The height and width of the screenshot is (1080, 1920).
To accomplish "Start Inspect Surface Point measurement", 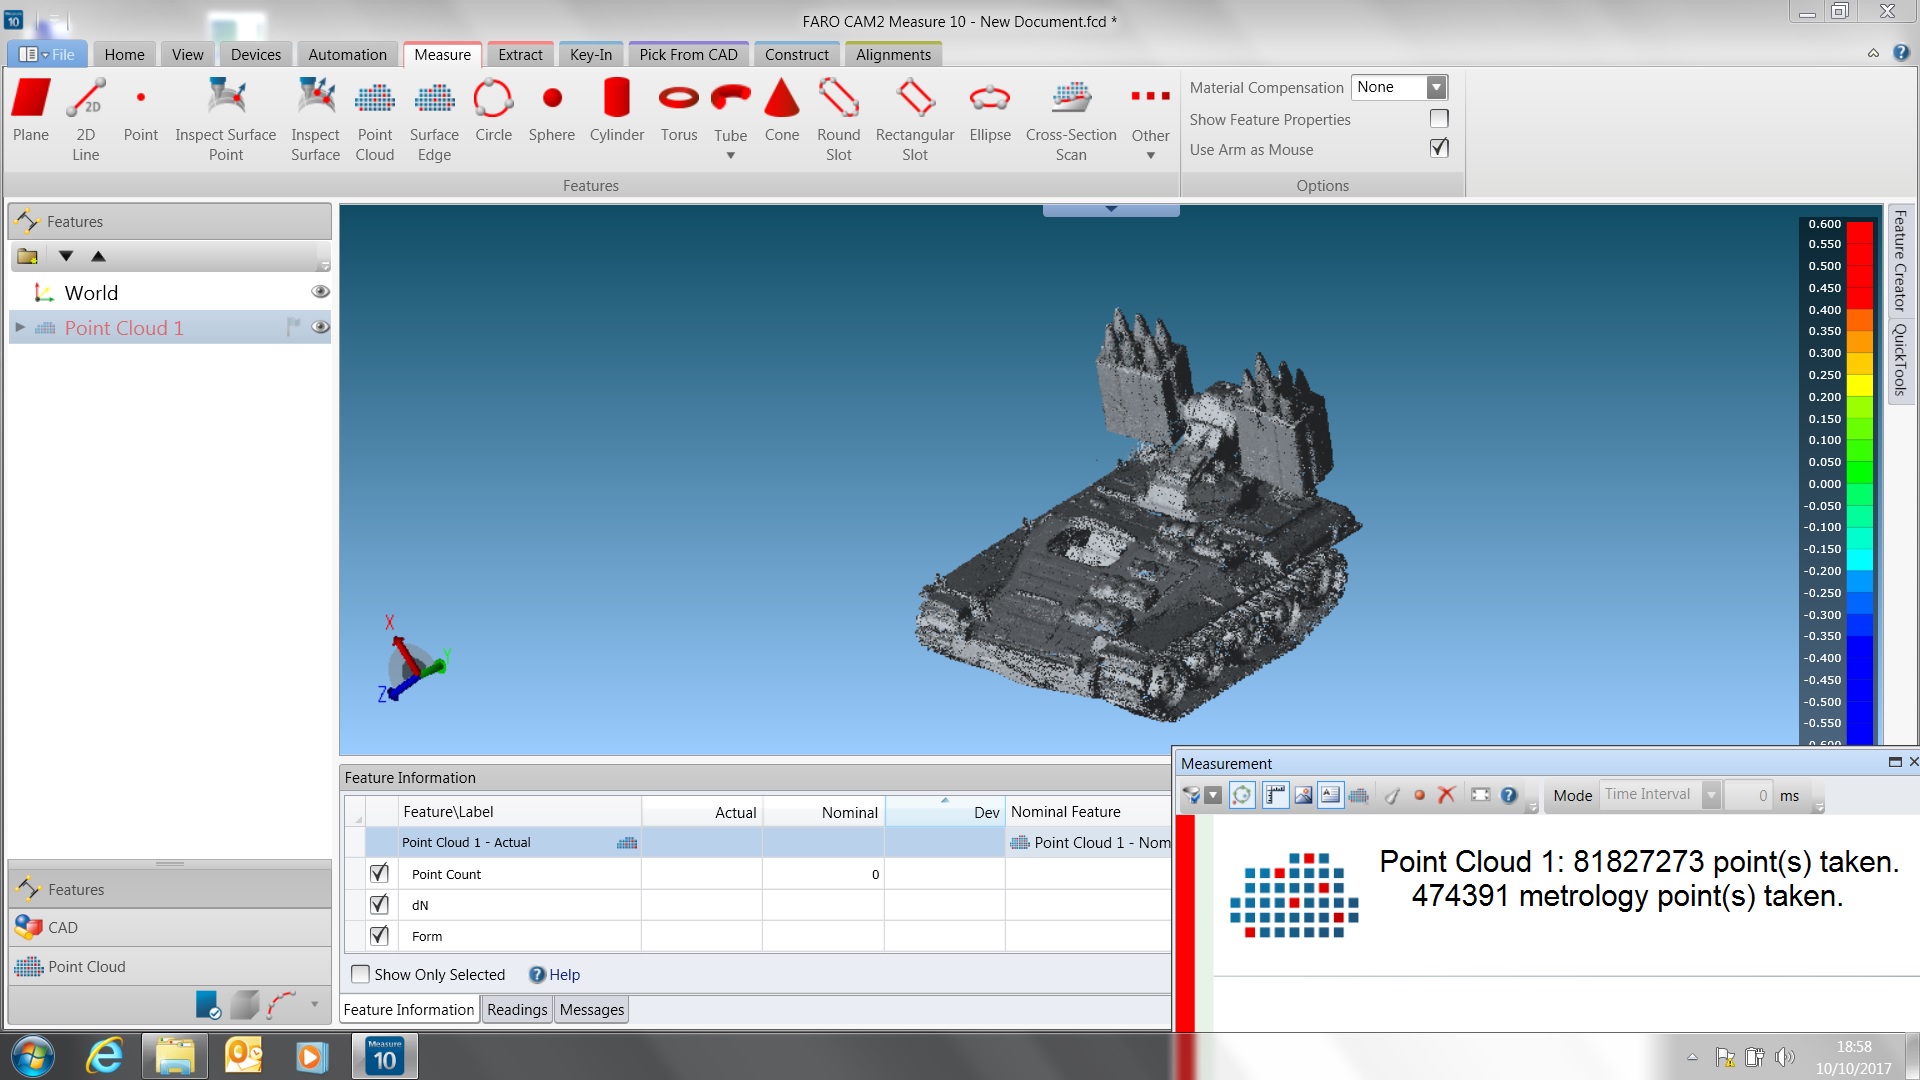I will (226, 119).
